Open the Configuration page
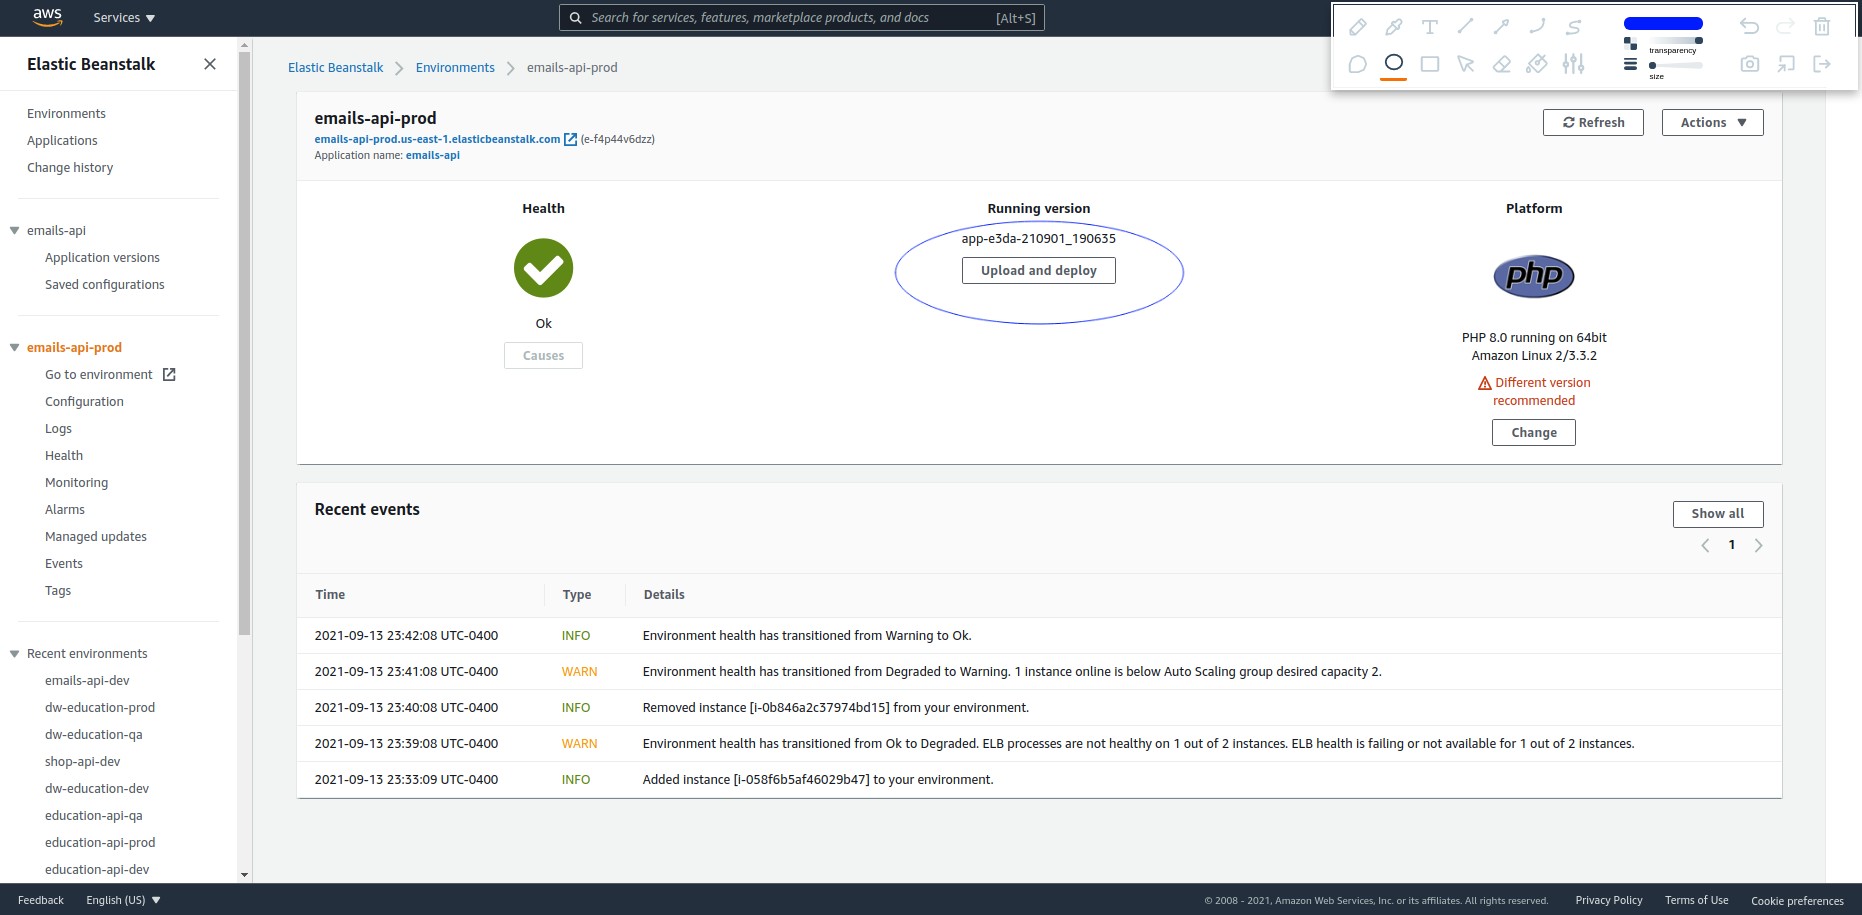This screenshot has width=1862, height=915. pos(84,402)
